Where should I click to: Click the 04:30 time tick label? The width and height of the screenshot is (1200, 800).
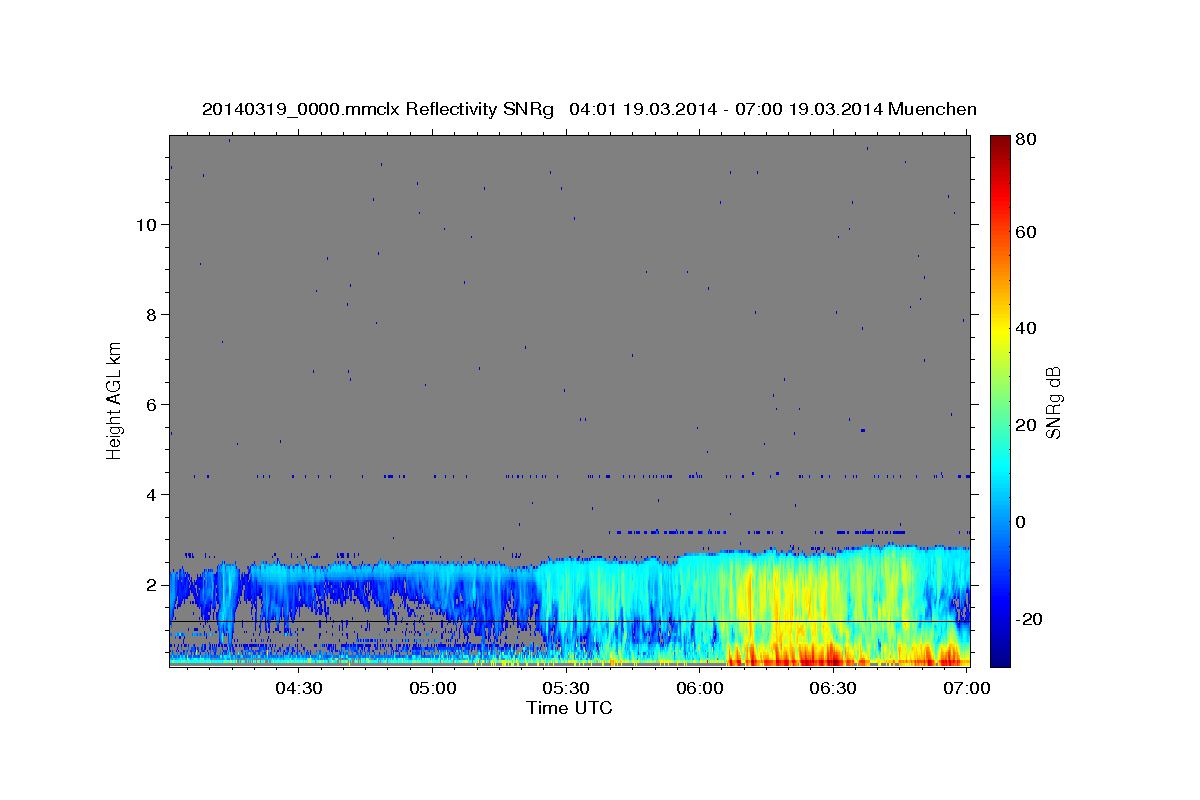(298, 689)
